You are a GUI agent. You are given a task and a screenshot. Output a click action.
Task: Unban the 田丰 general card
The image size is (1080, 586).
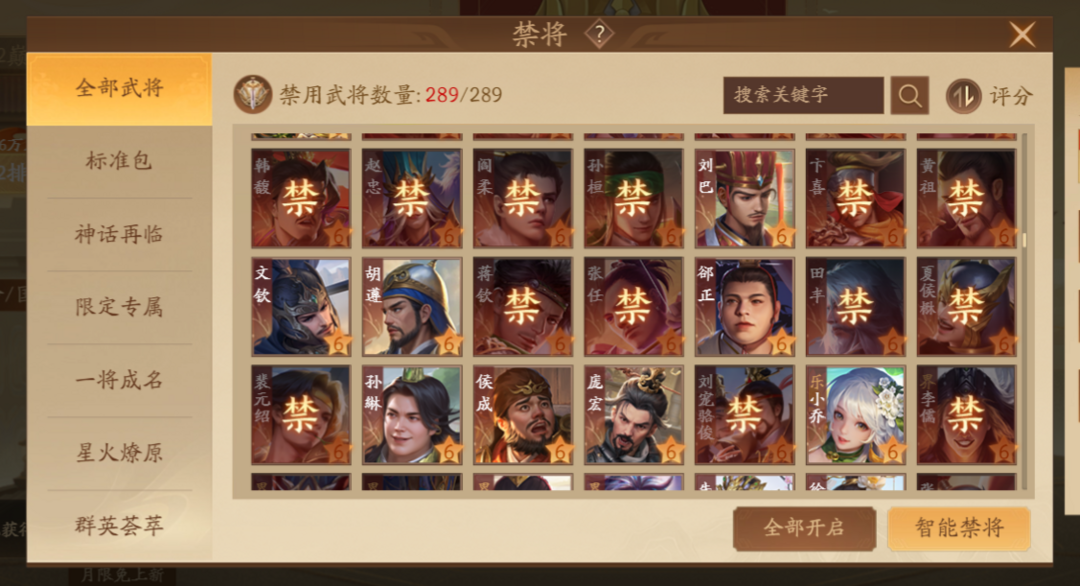pyautogui.click(x=855, y=306)
